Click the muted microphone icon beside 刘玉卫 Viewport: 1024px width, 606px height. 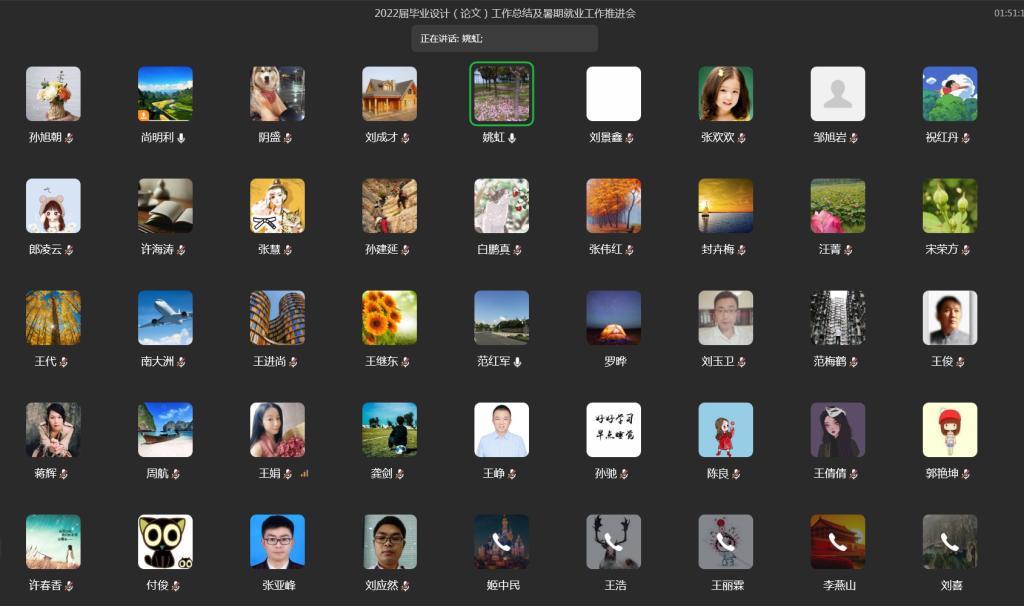[x=742, y=362]
